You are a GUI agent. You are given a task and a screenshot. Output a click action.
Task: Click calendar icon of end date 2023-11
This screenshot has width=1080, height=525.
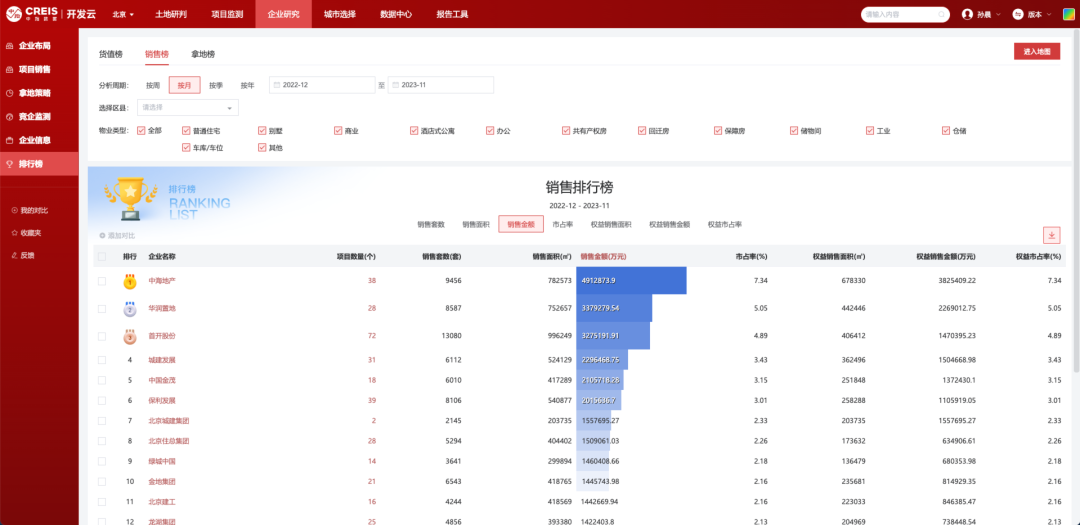coord(395,85)
